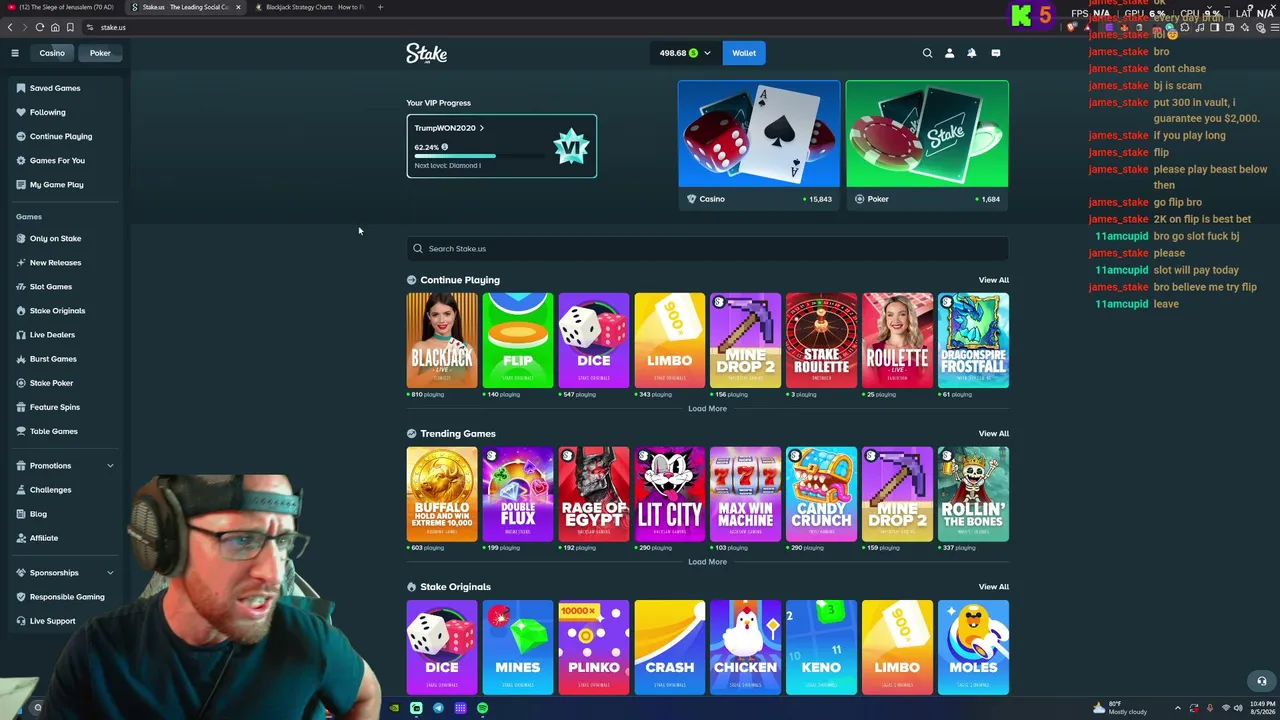
Task: Open Stake Roulette game
Action: coord(821,340)
